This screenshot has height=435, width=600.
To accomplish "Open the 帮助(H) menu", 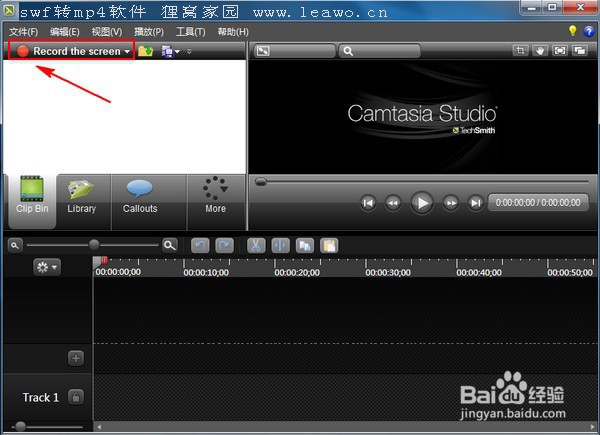I will pos(233,32).
